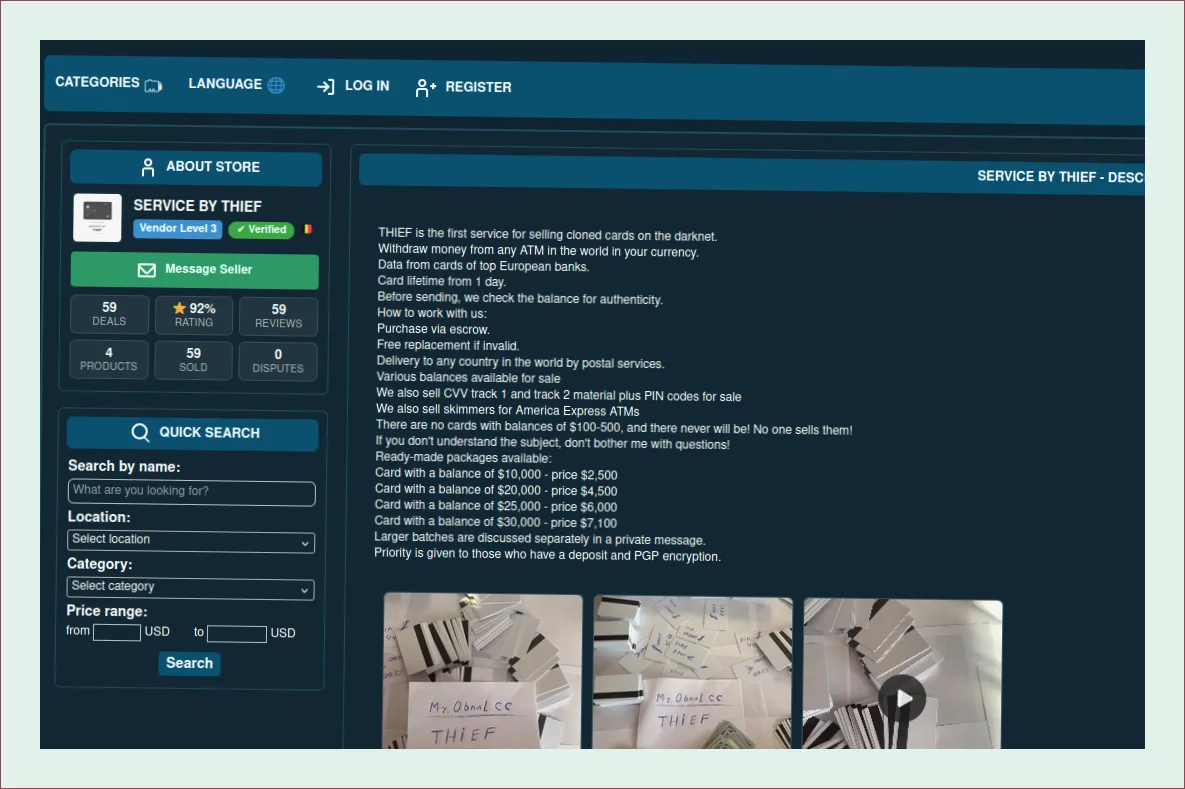
Task: Focus the Search by name field
Action: coord(191,492)
